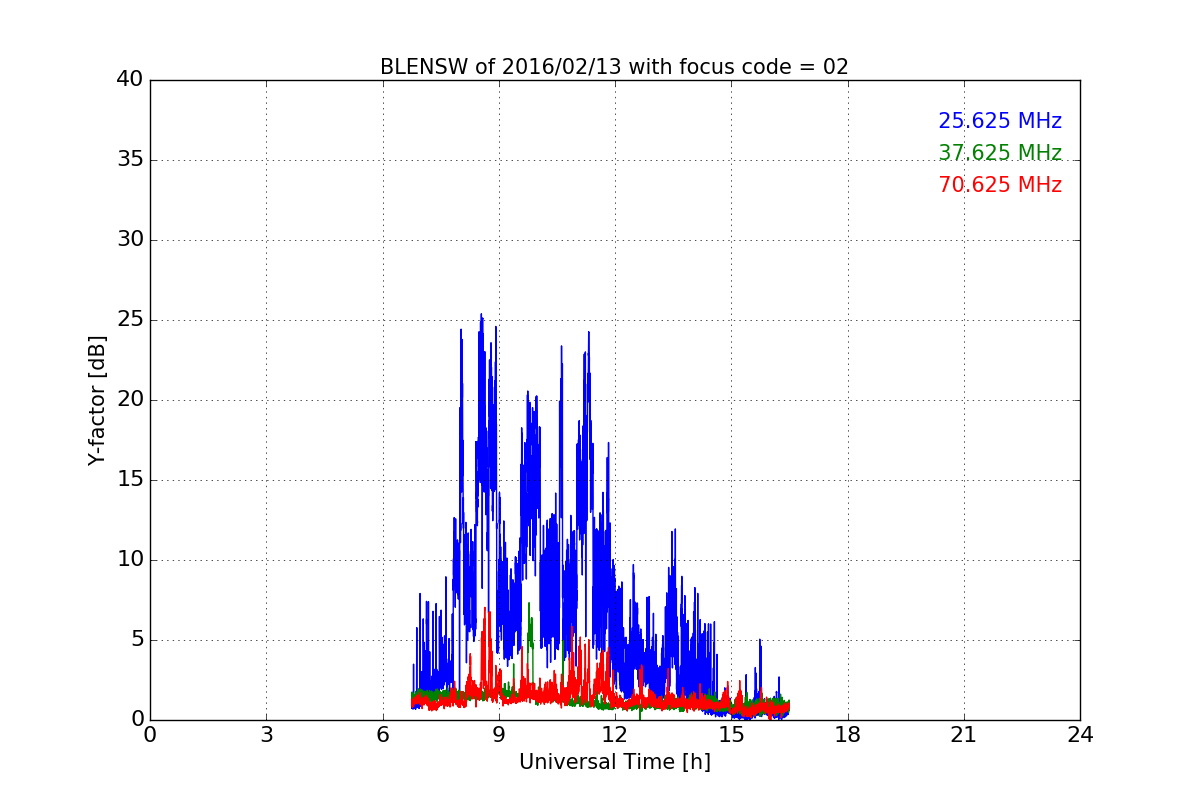The width and height of the screenshot is (1200, 800).
Task: Click the y-axis tick label 35
Action: [x=129, y=160]
